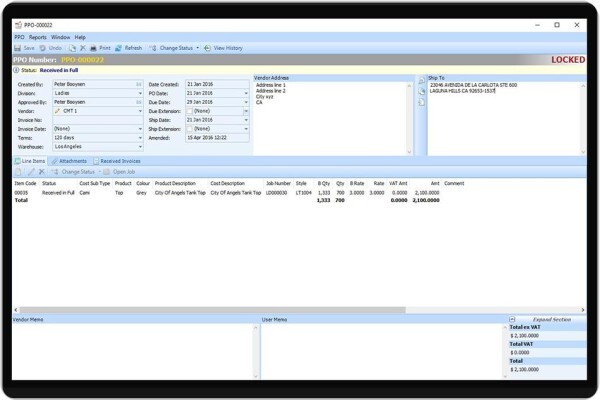The image size is (600, 400).
Task: Switch to the Line Items tab
Action: (x=30, y=161)
